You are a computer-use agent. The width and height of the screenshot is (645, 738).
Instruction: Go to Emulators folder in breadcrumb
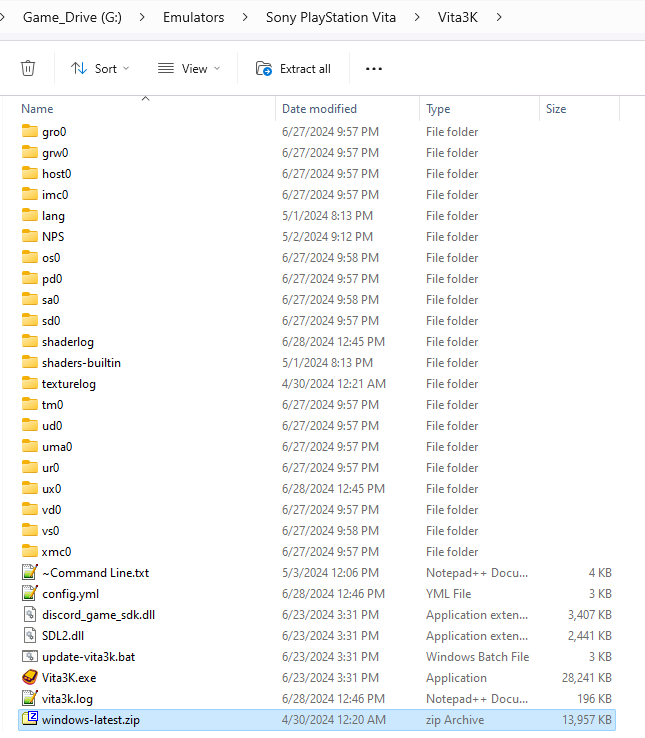pos(194,17)
